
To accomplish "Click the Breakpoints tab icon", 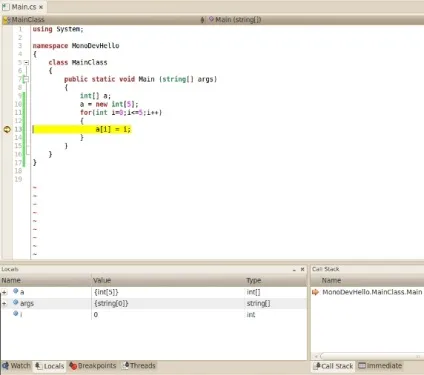I will 73,366.
